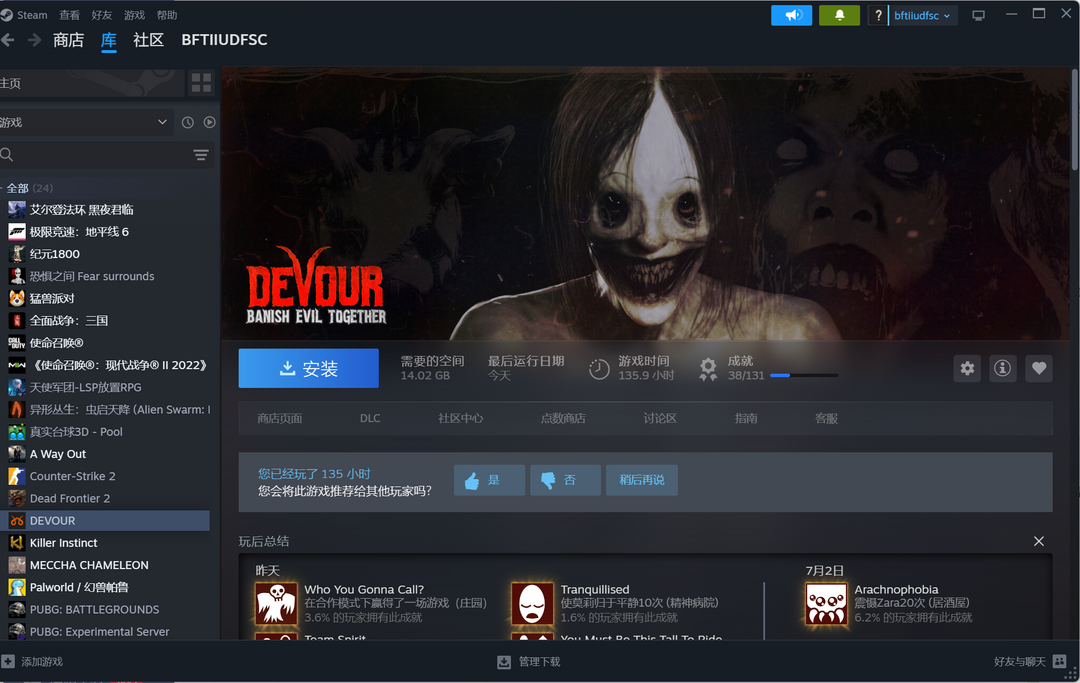Click the 添加游戏 plus icon
1080x683 pixels.
click(8, 662)
